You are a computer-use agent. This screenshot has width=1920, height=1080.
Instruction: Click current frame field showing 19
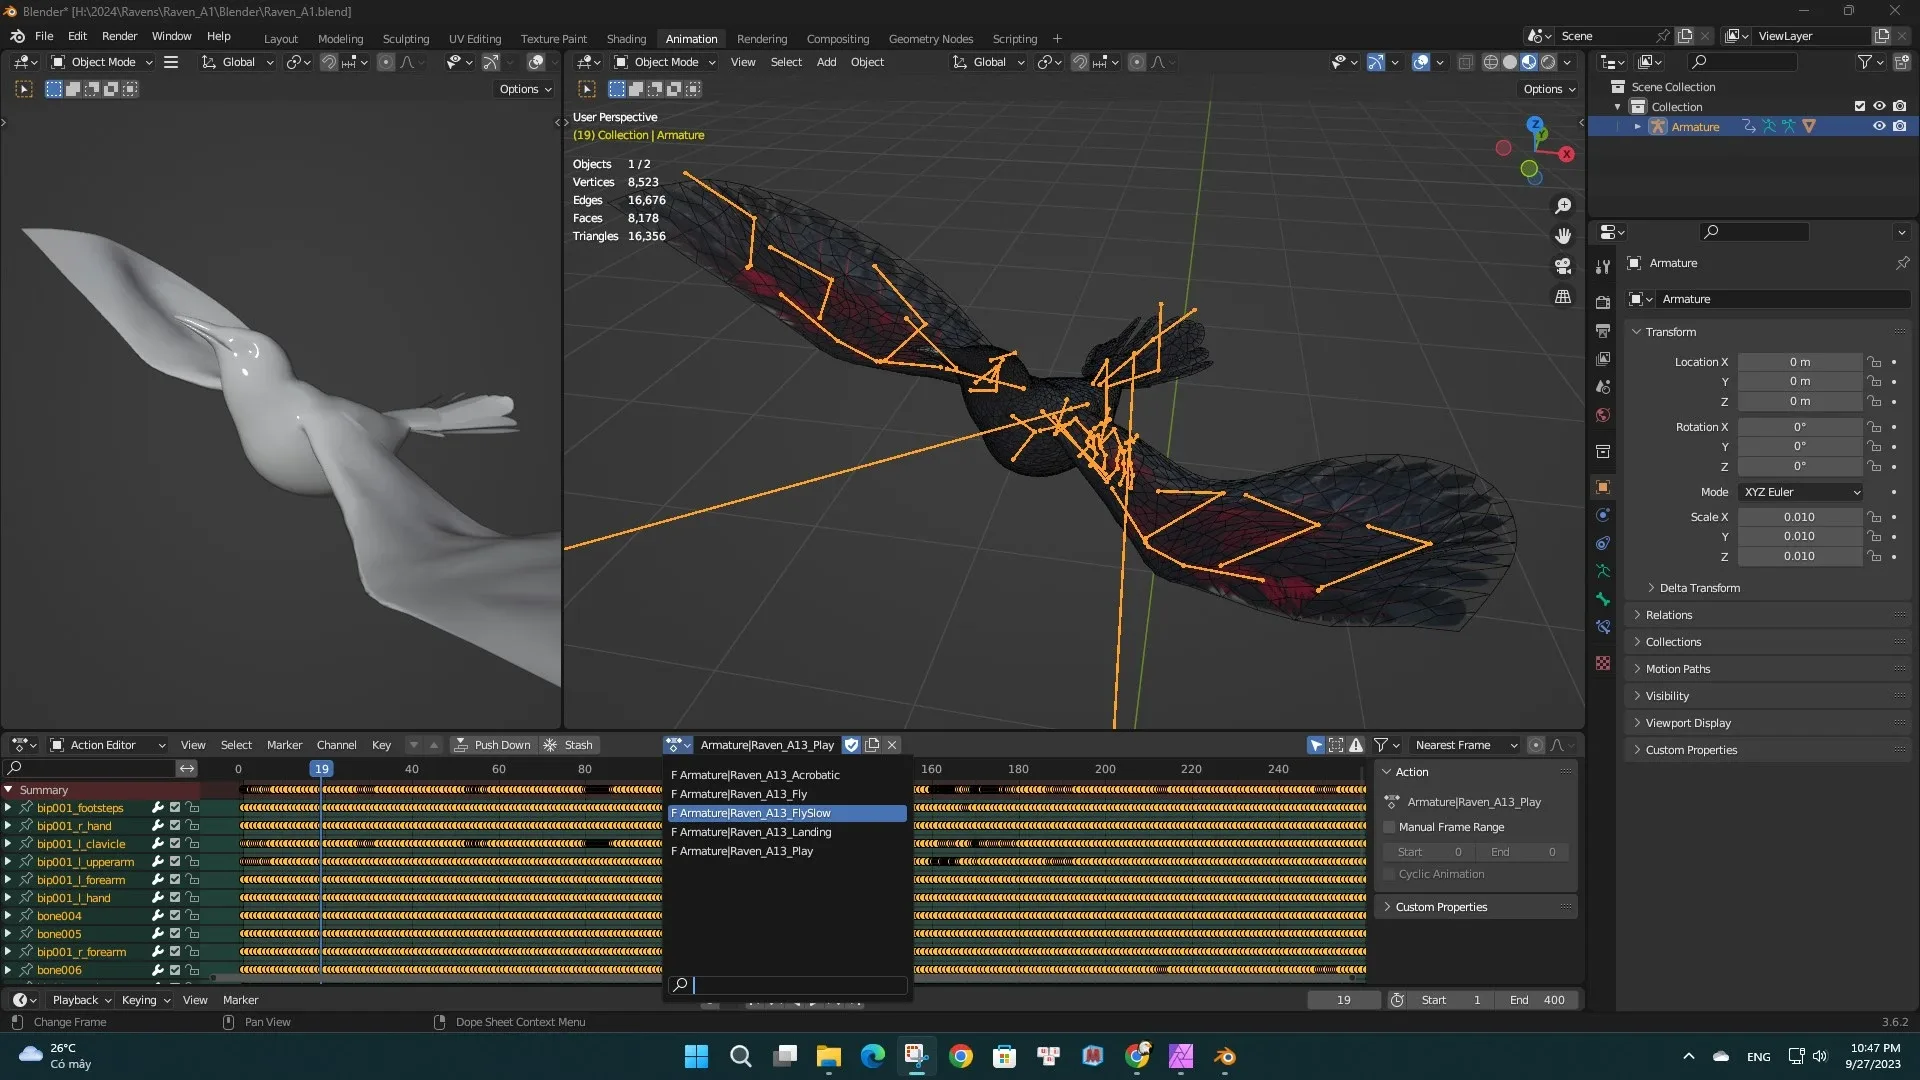pyautogui.click(x=1343, y=1000)
